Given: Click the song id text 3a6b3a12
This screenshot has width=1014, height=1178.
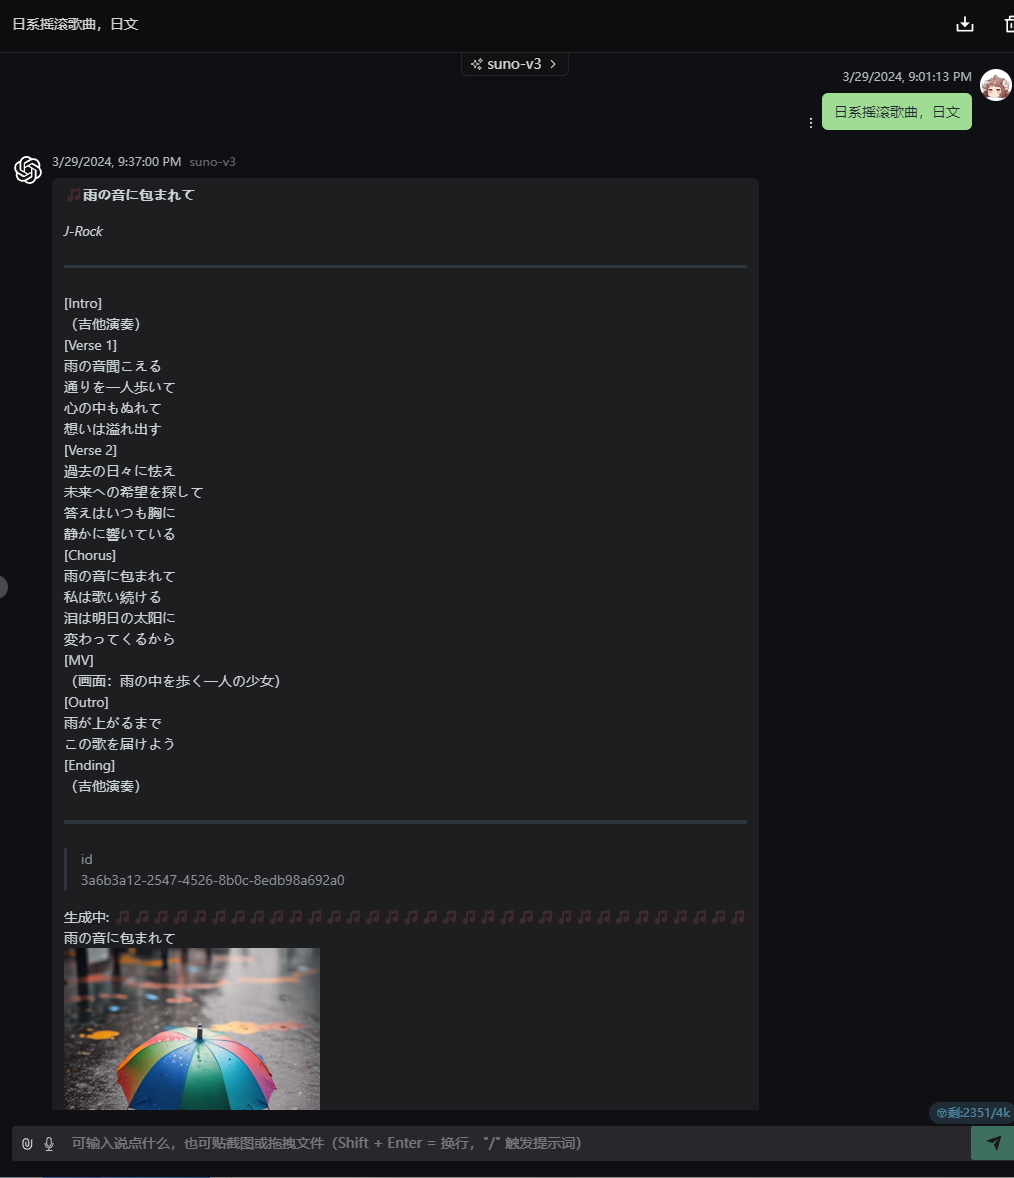Looking at the screenshot, I should click(x=213, y=880).
